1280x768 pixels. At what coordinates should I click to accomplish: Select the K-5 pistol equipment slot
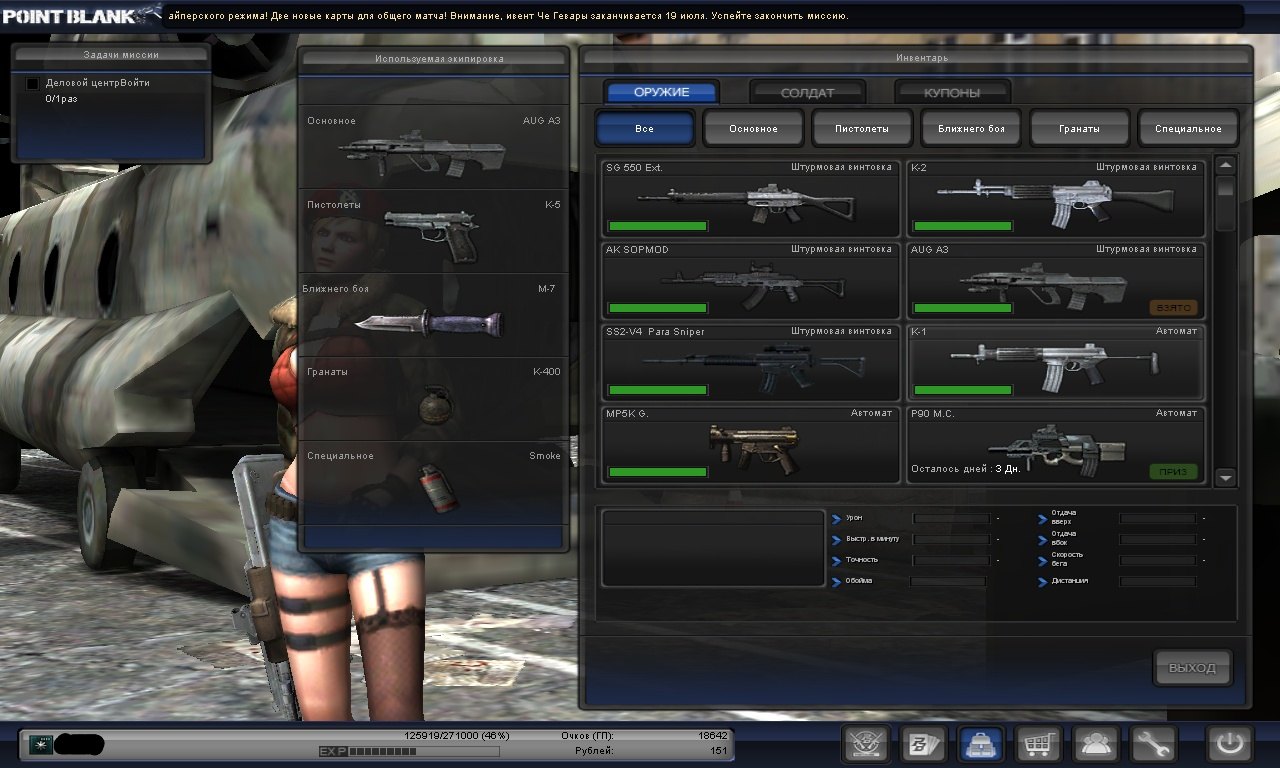(434, 232)
